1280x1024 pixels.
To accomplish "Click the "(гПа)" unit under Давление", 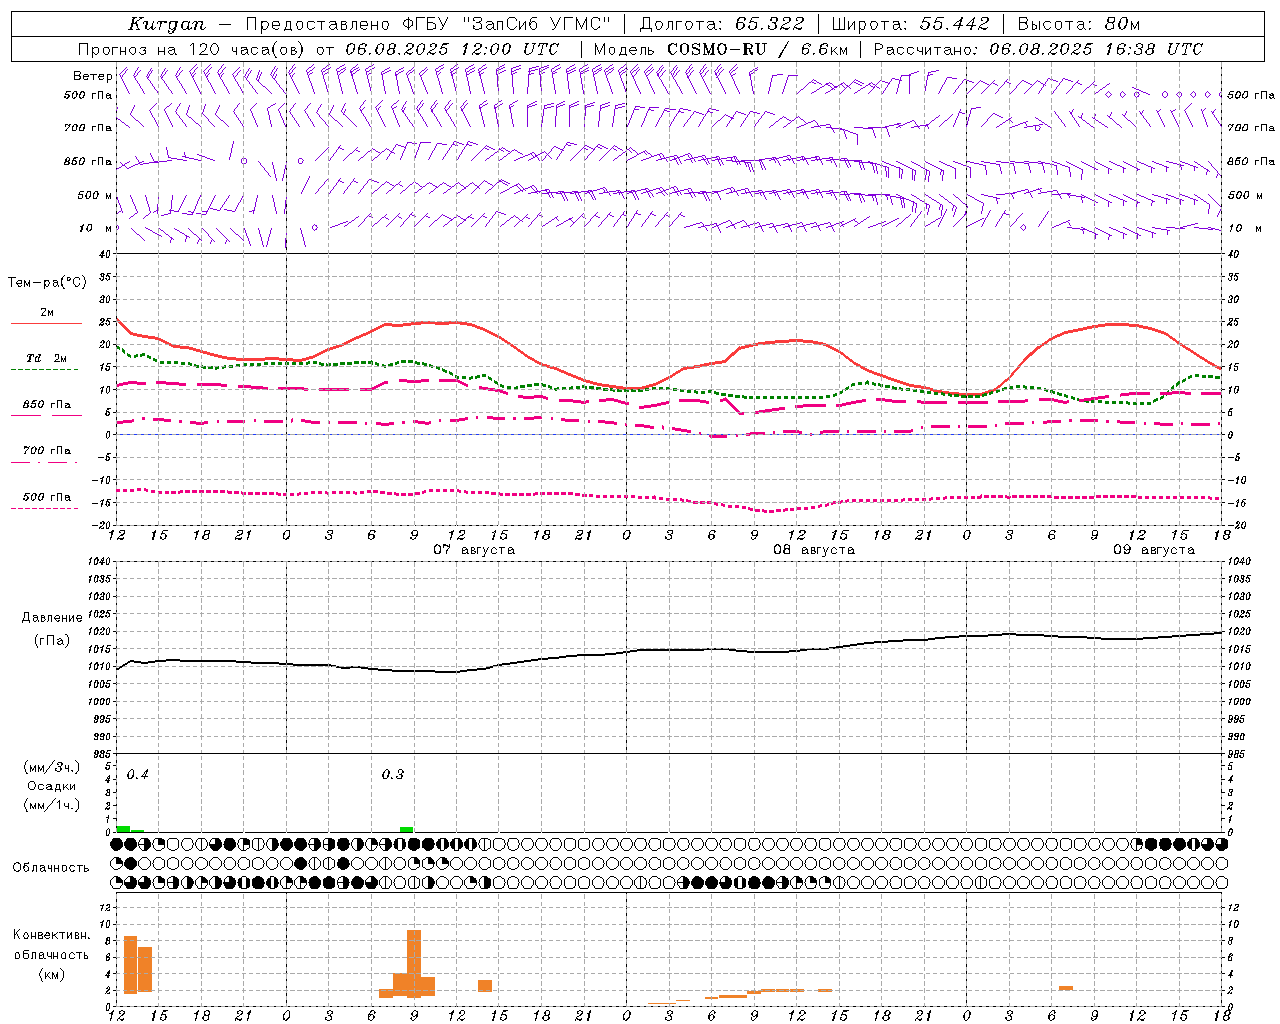I will pyautogui.click(x=51, y=640).
